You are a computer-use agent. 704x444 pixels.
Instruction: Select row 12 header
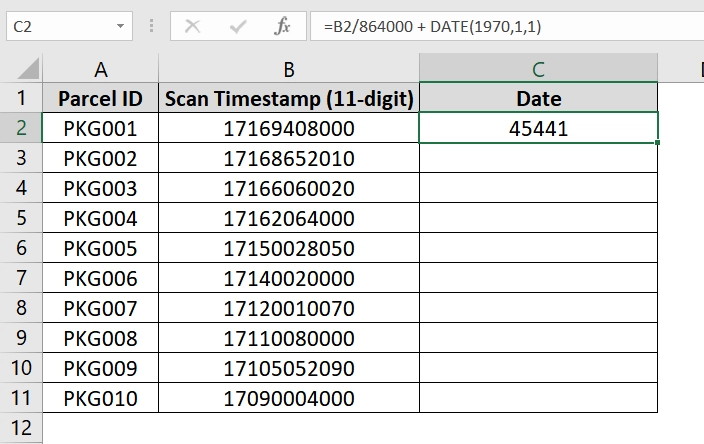(21, 427)
